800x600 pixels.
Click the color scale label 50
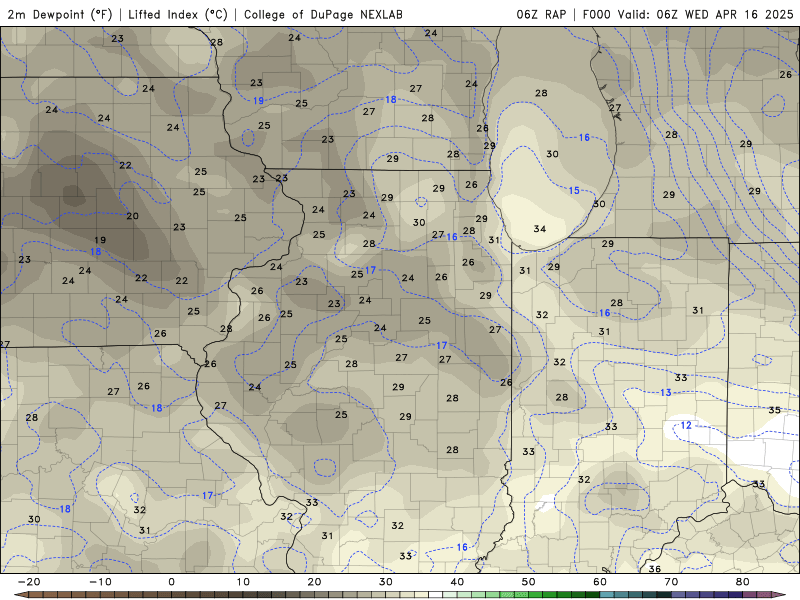(x=529, y=582)
